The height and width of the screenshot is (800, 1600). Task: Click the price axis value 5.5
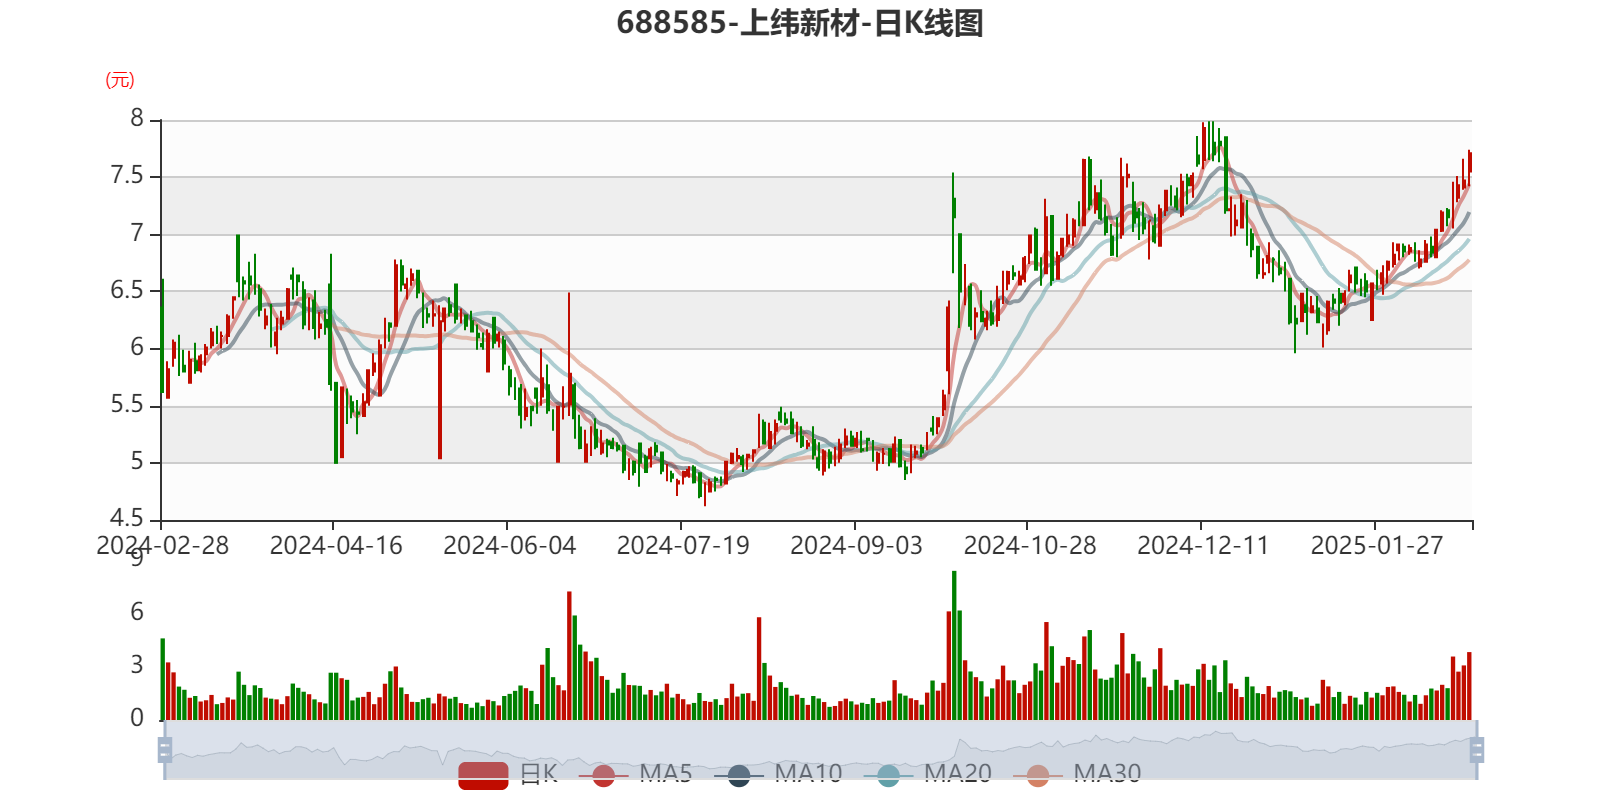point(127,405)
